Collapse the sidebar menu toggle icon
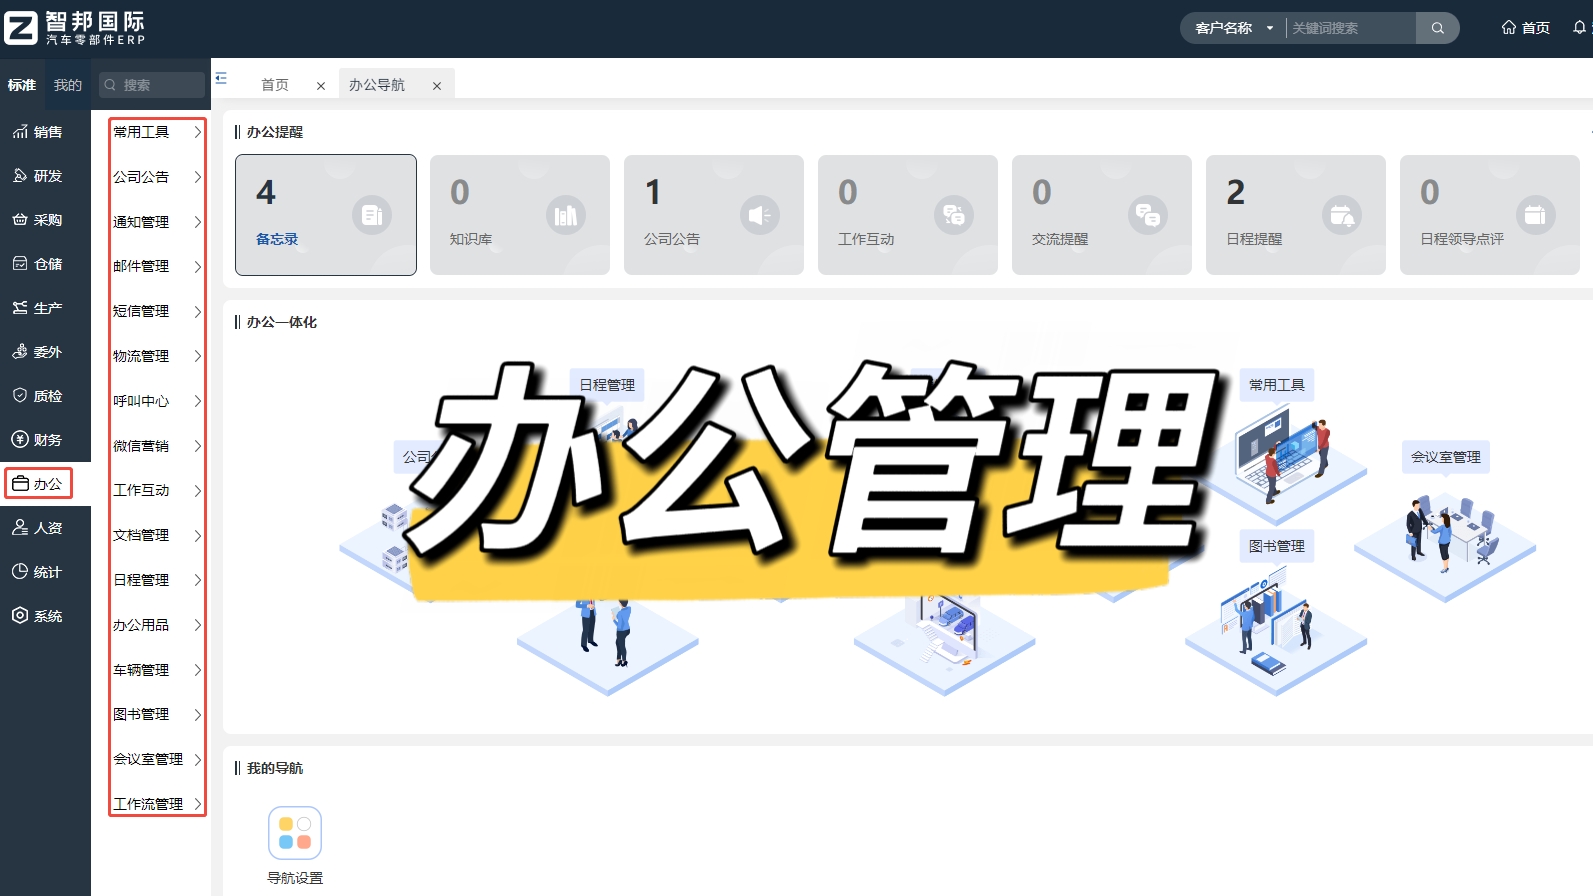This screenshot has width=1593, height=896. pos(221,78)
